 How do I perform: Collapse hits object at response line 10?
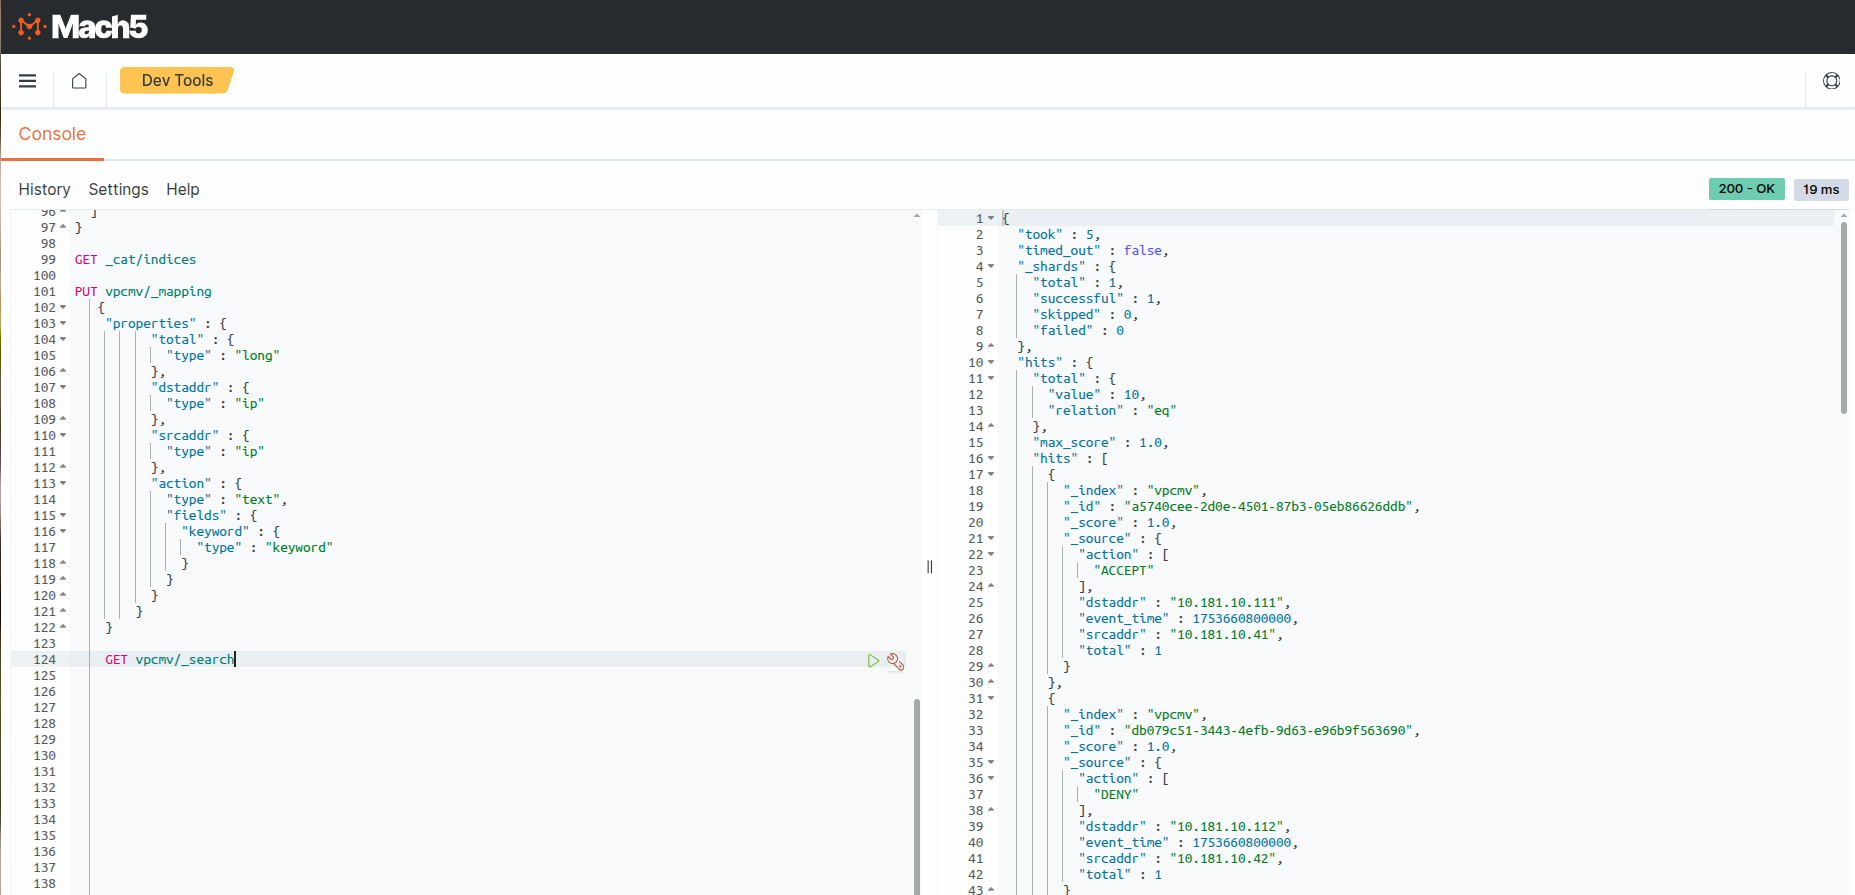[x=991, y=363]
